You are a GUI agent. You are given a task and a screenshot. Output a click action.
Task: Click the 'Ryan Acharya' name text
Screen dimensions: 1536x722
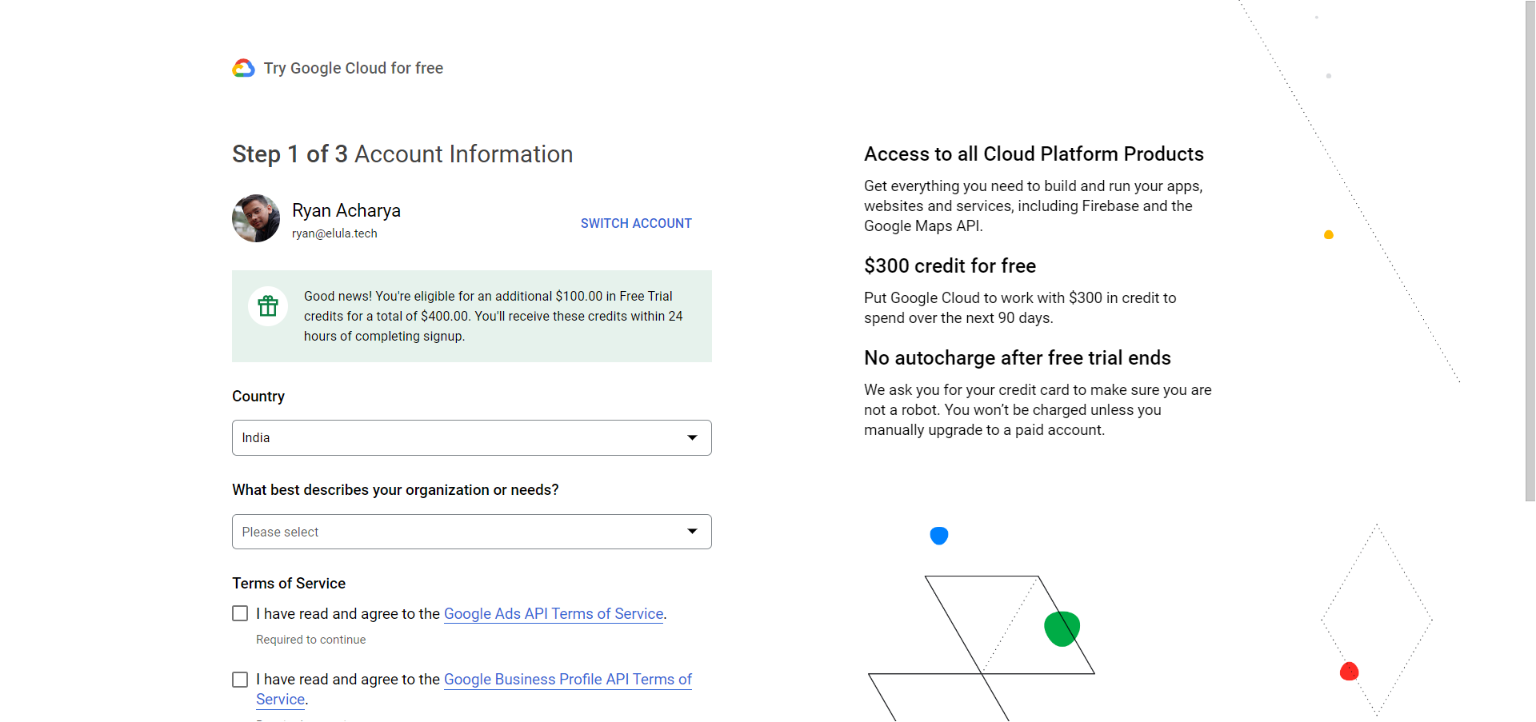(x=346, y=210)
